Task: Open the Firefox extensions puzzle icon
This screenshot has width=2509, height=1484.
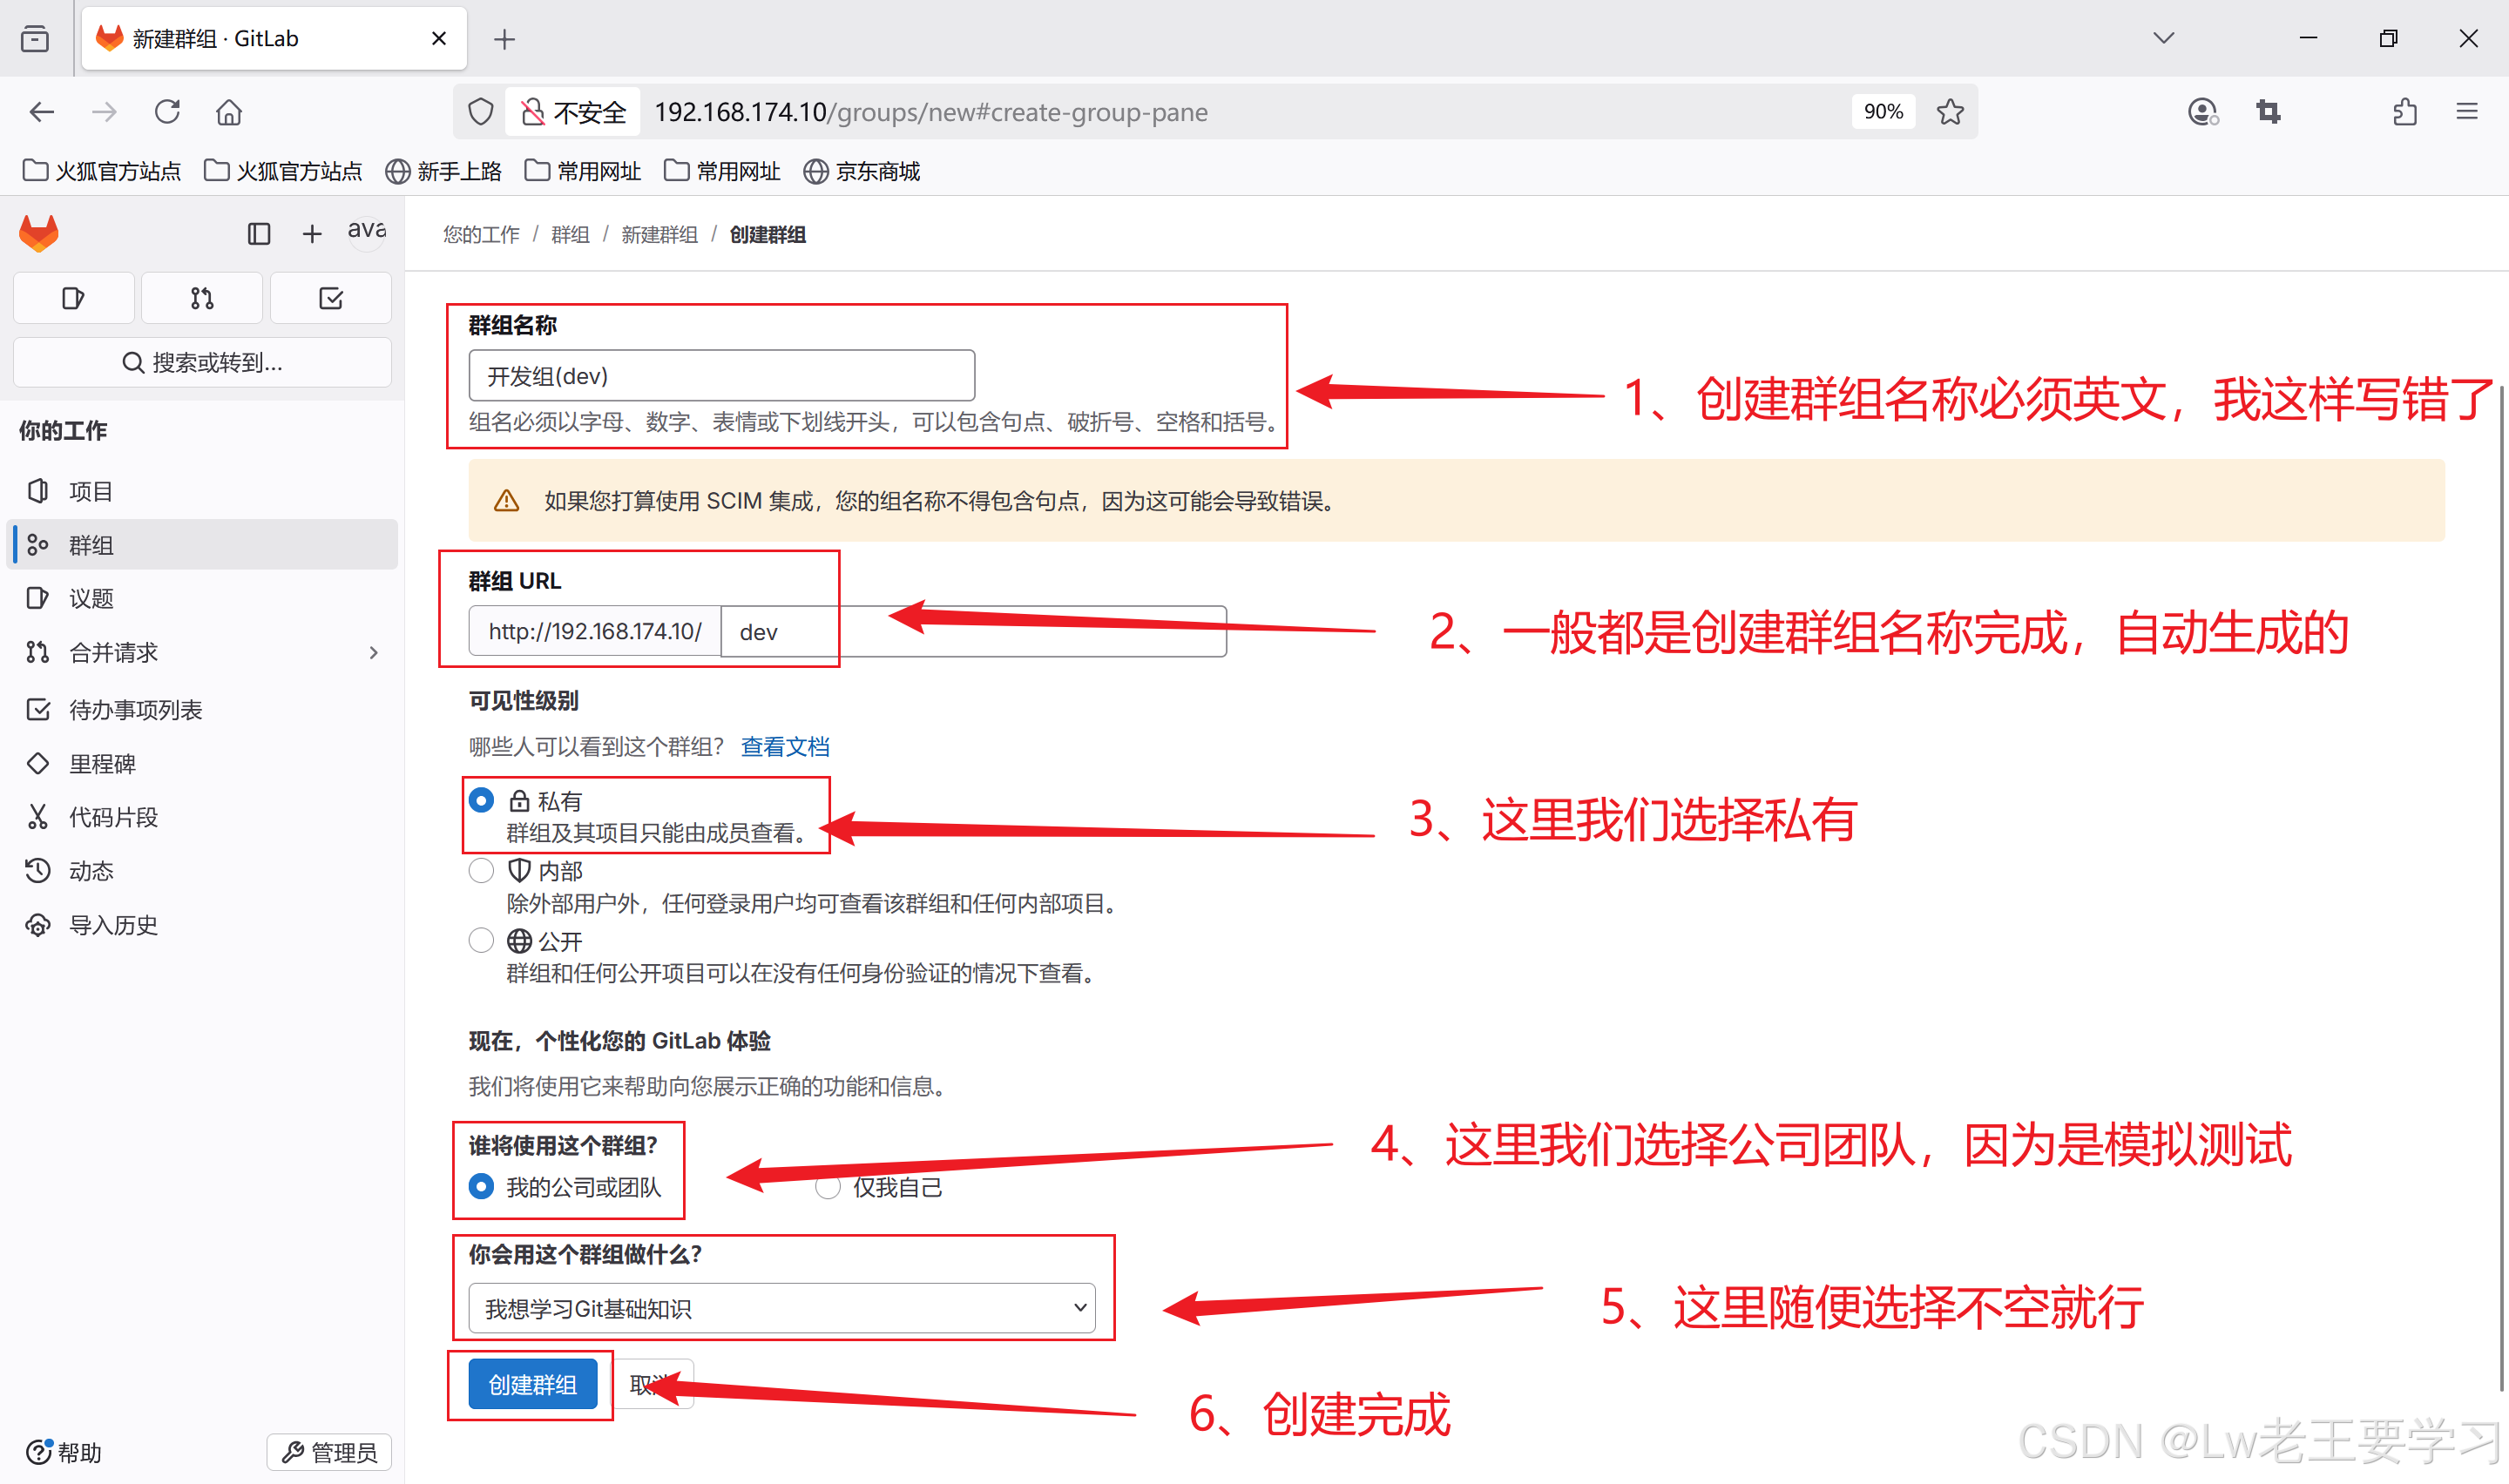Action: (x=2405, y=112)
